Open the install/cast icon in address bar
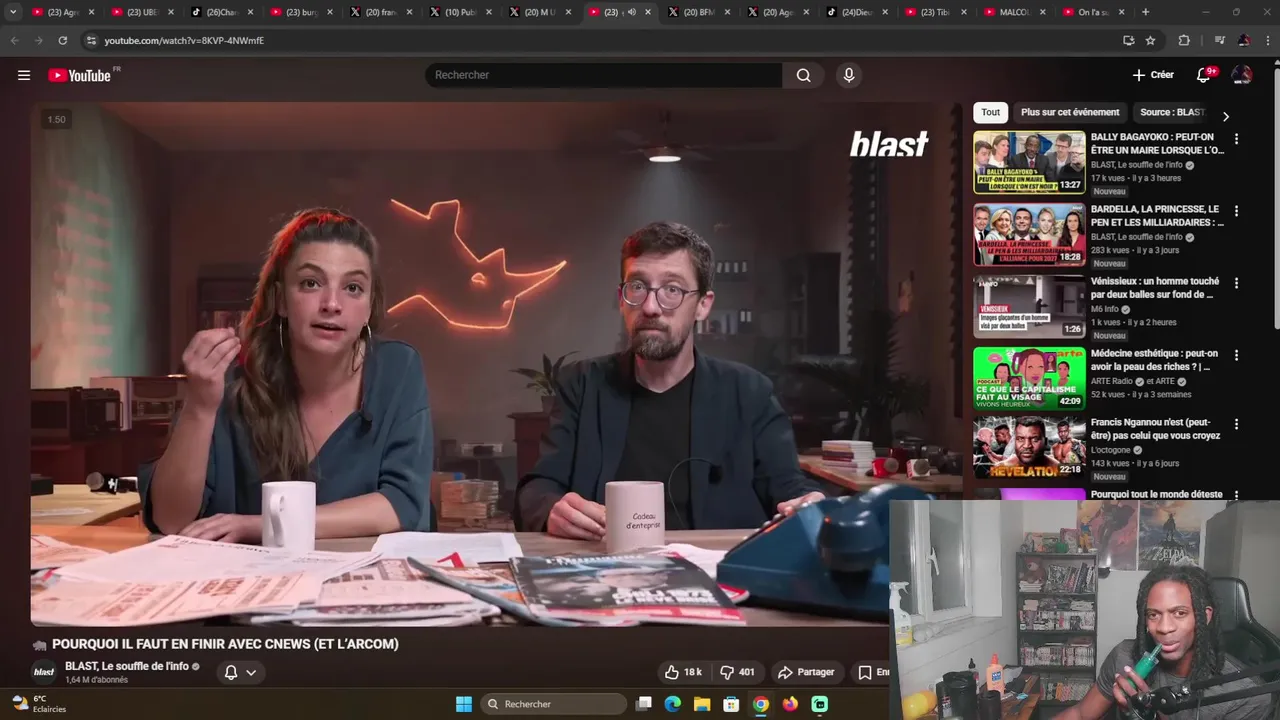Viewport: 1280px width, 720px height. pos(1128,40)
